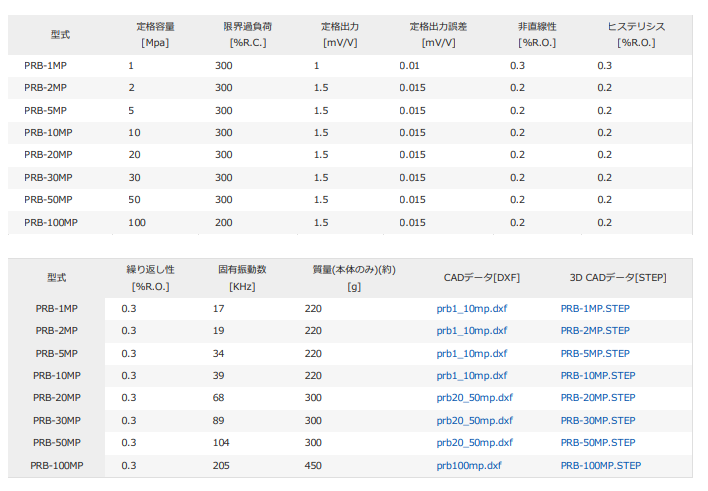Open the prb1_10mp.dxf link in PRB-5MP row
Screen dimensions: 708x491
(471, 354)
